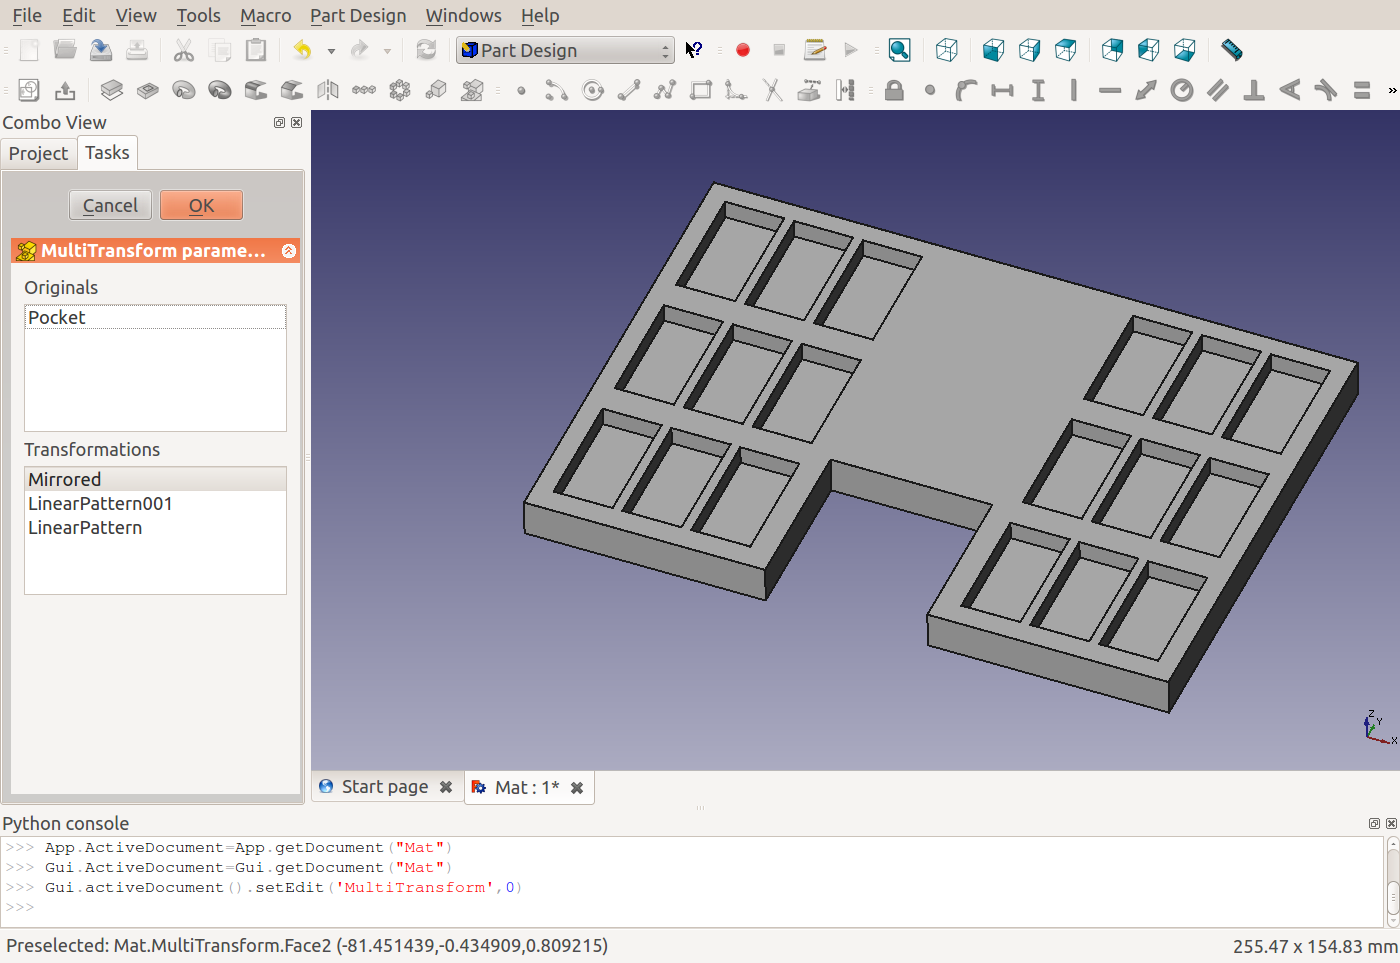Apply the Parallel constraint
Image resolution: width=1400 pixels, height=963 pixels.
pyautogui.click(x=1218, y=90)
